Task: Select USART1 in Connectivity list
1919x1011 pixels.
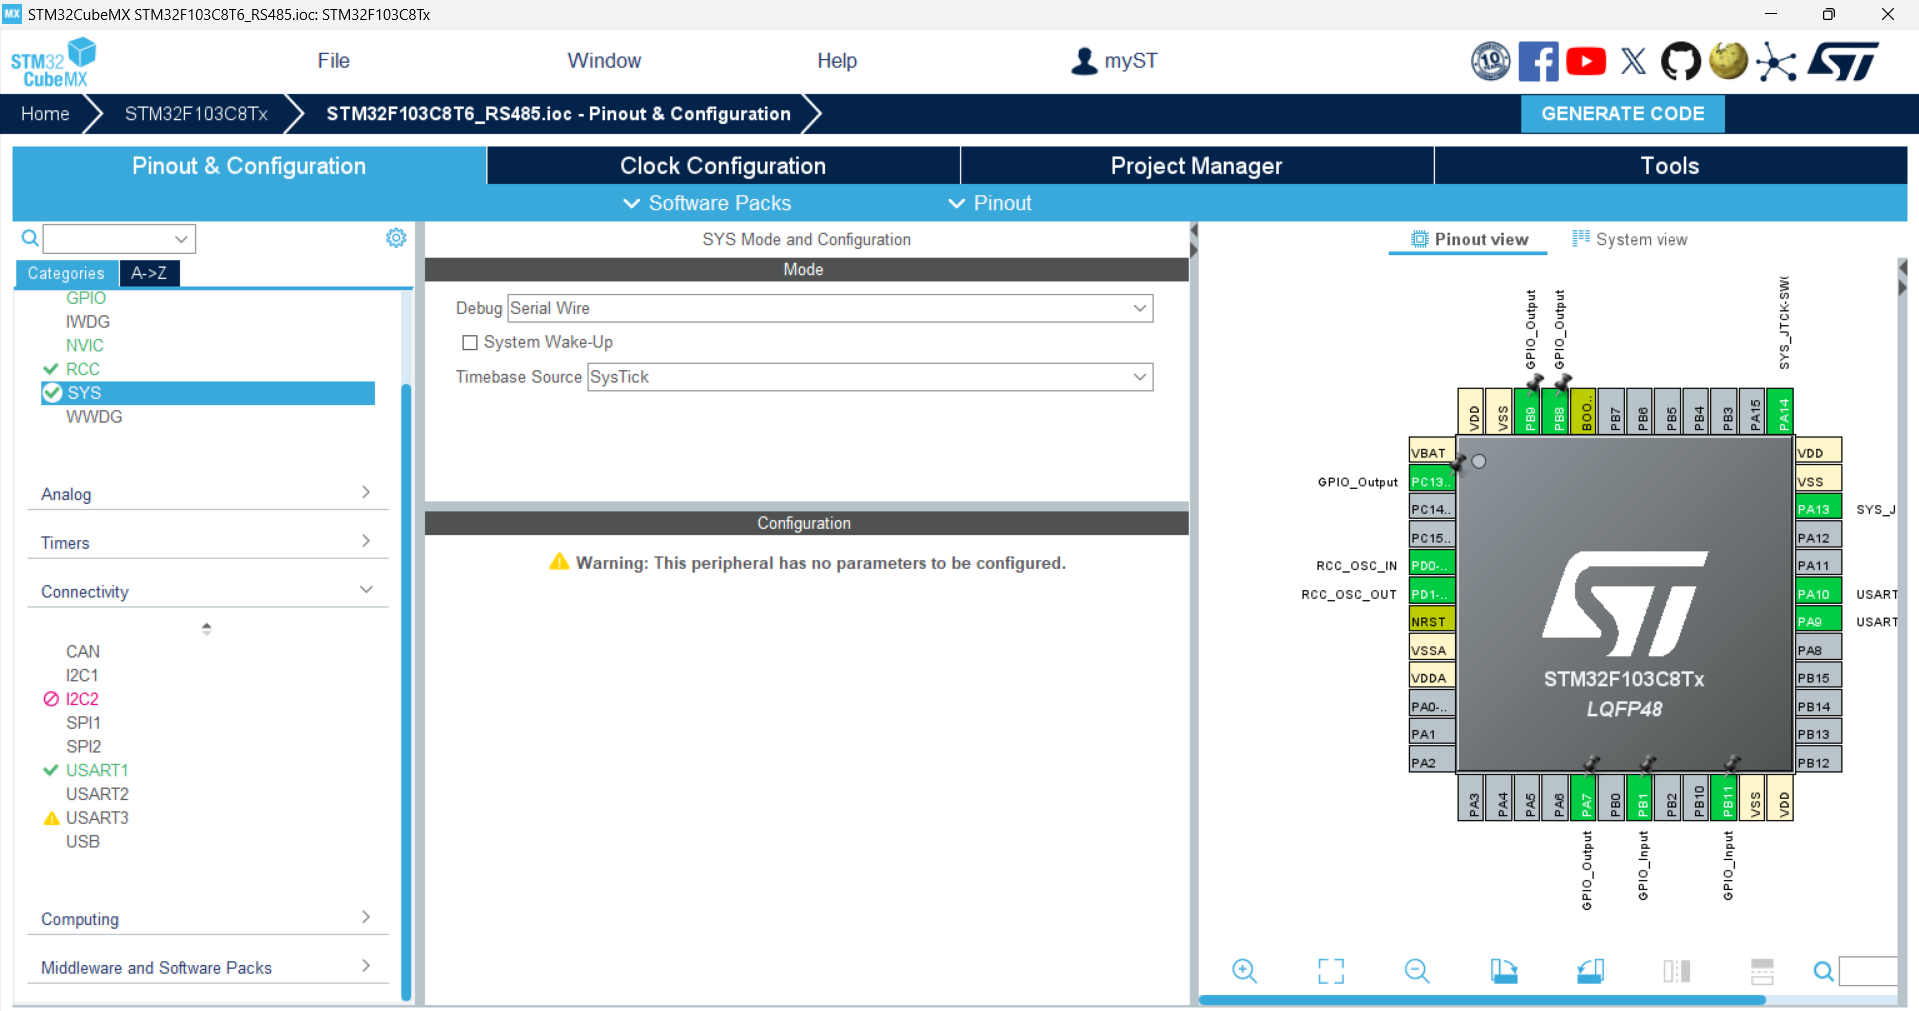Action: click(97, 770)
